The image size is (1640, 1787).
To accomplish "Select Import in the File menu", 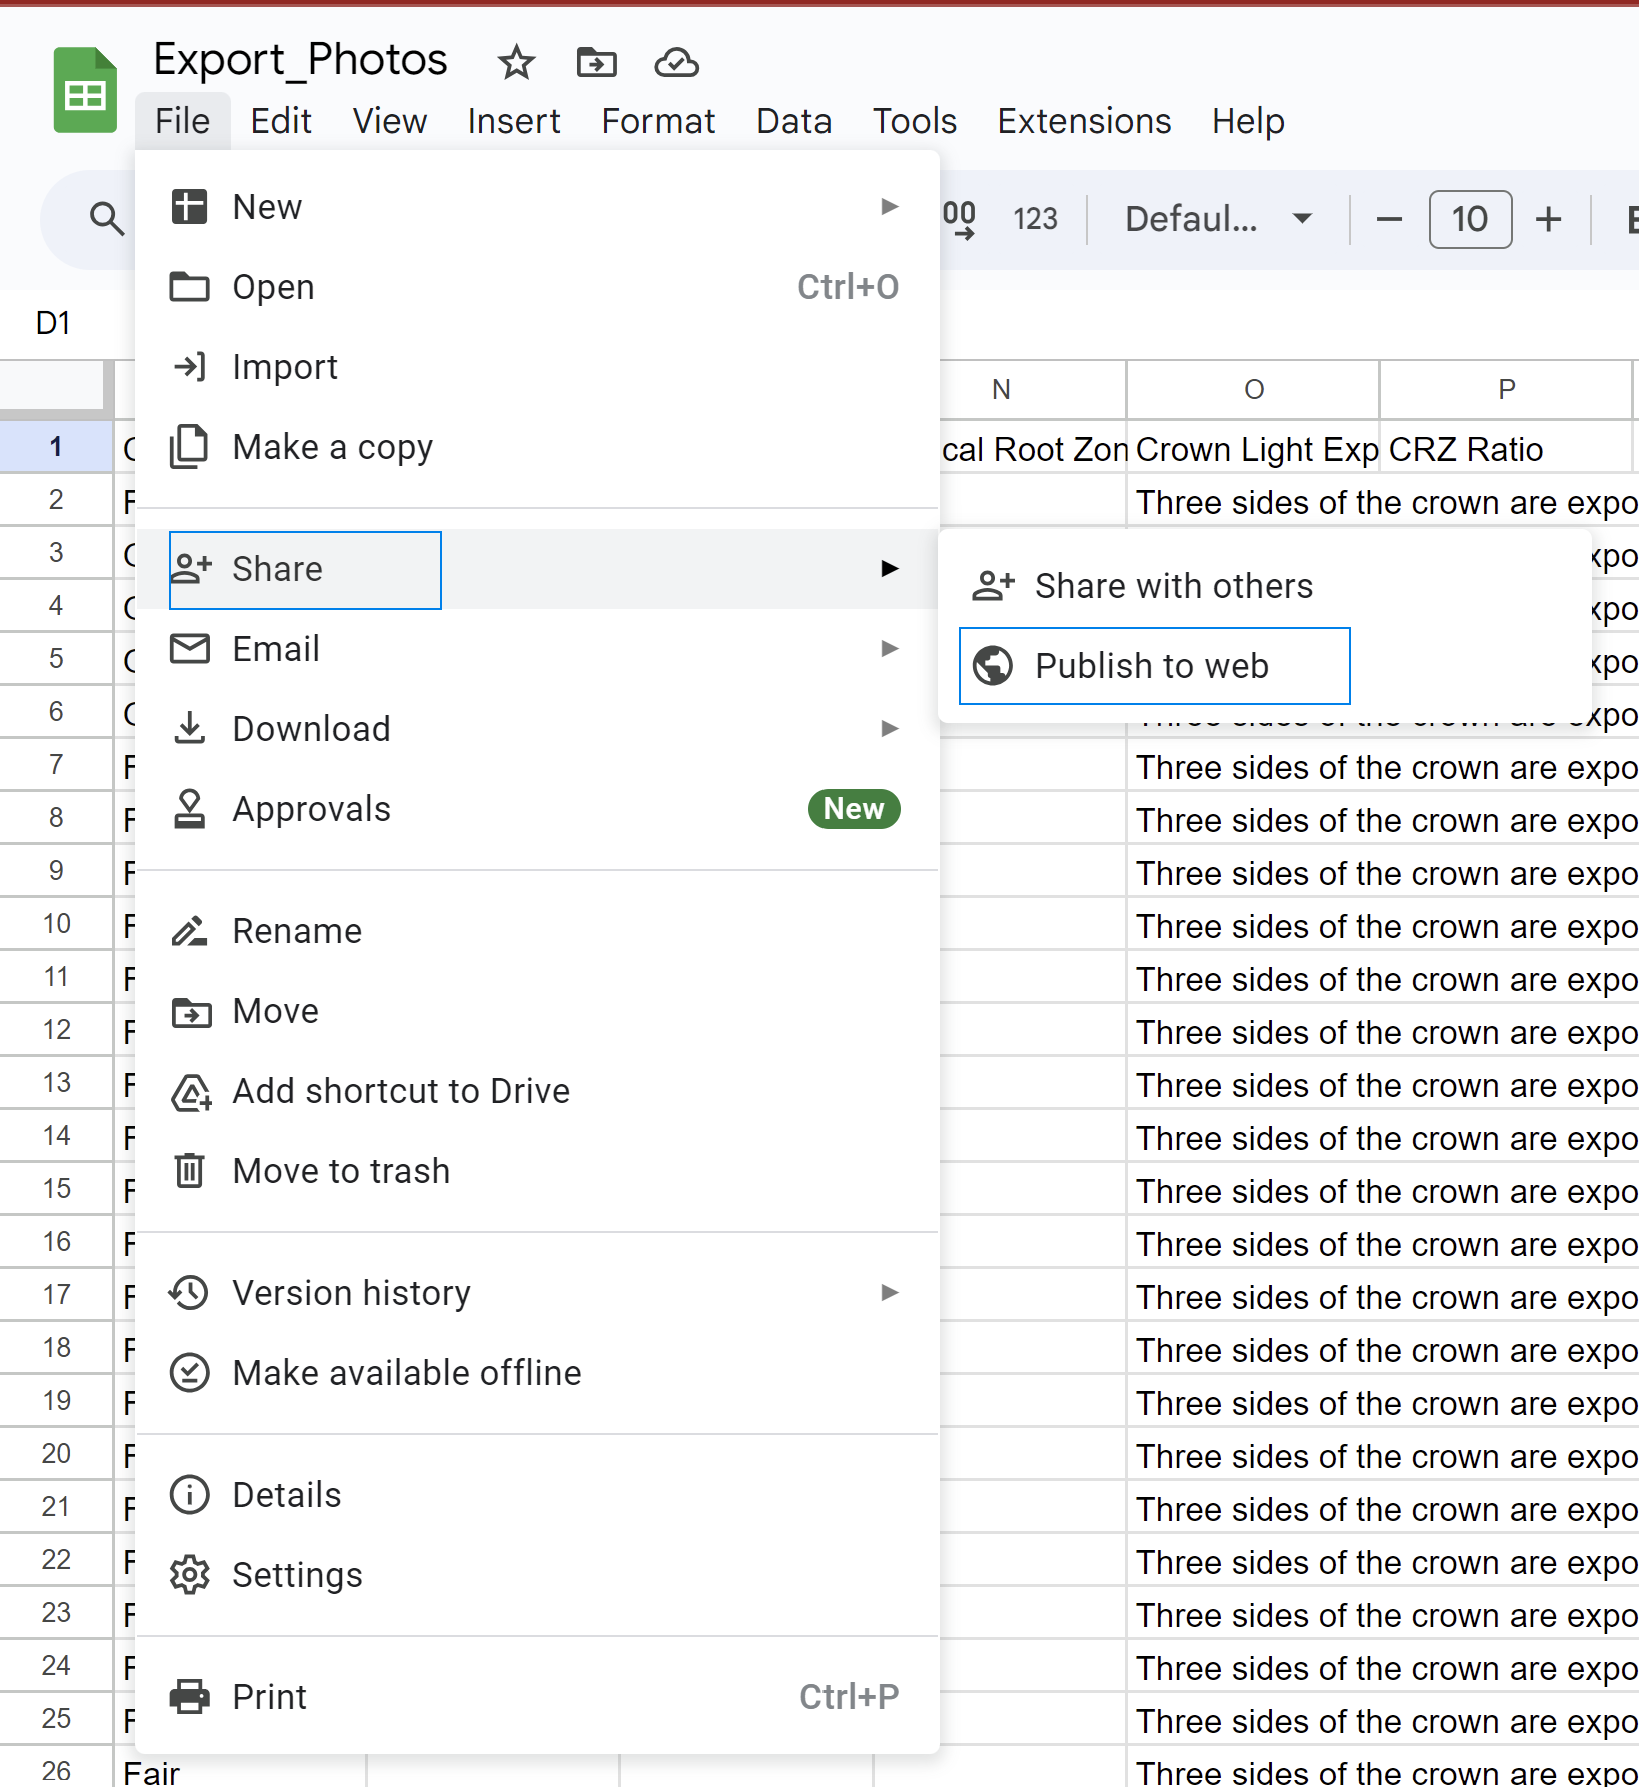I will click(537, 367).
